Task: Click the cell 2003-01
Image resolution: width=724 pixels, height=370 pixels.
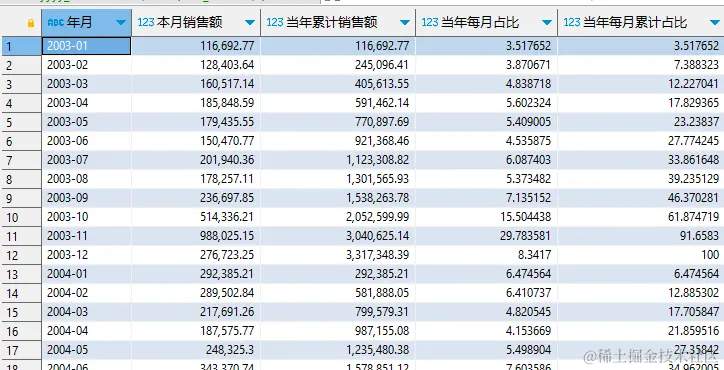Action: [x=86, y=46]
